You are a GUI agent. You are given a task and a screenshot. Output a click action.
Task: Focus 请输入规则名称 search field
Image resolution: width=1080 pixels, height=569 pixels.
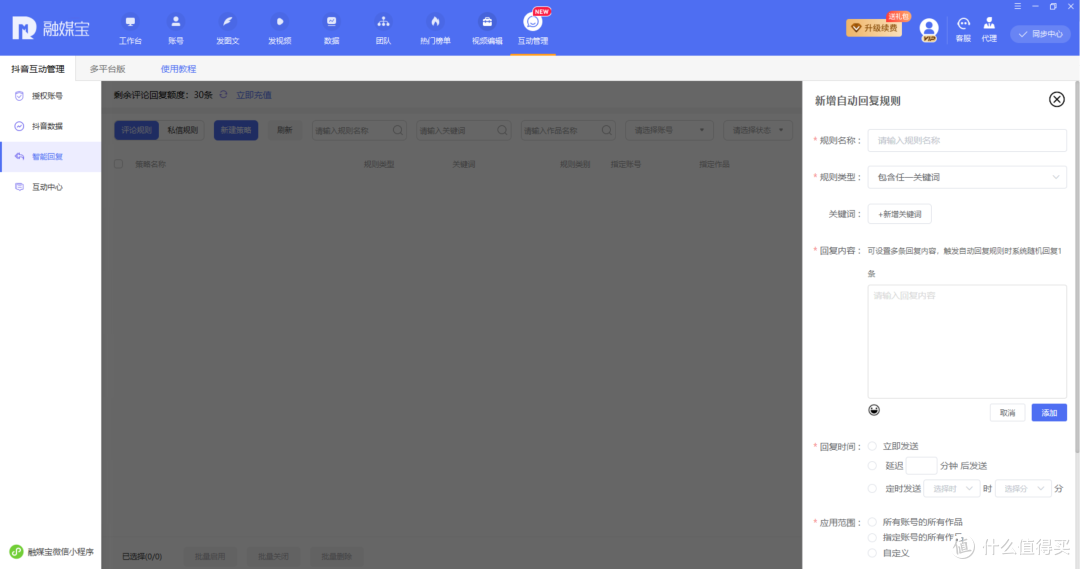pos(359,130)
